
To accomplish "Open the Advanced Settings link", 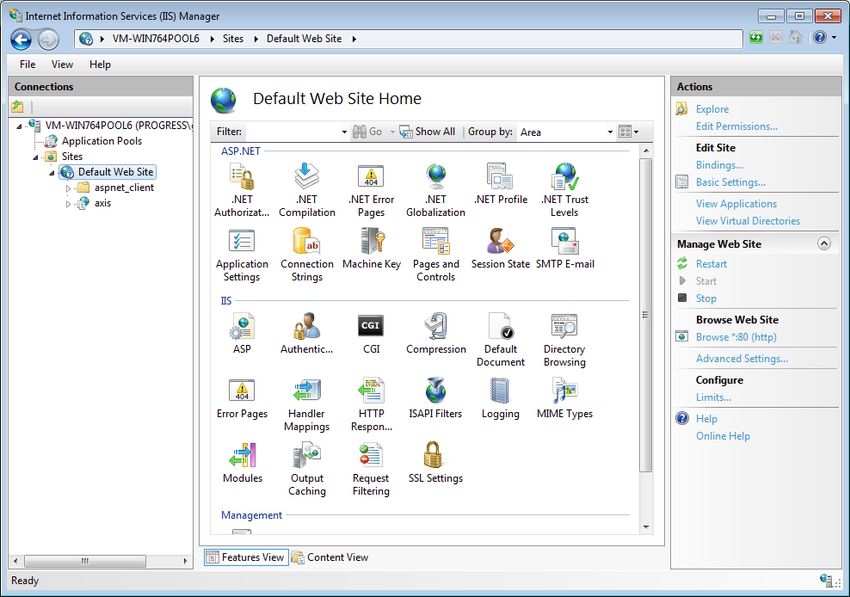I will coord(742,359).
